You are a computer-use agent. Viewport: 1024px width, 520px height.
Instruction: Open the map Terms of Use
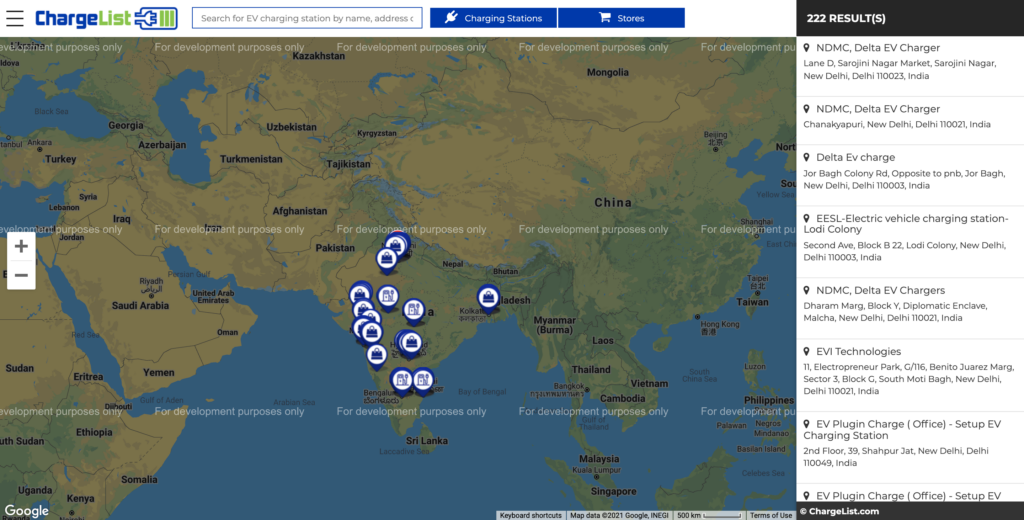tap(771, 515)
